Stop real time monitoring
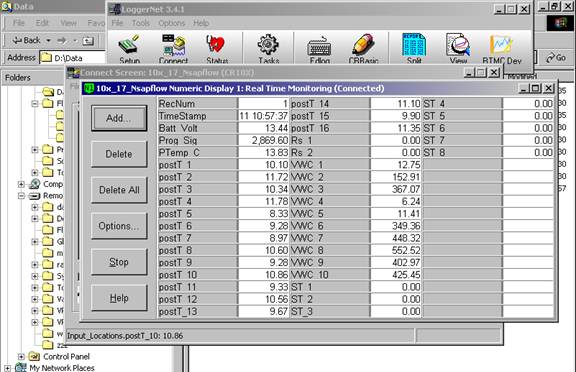The image size is (576, 372). (x=119, y=262)
